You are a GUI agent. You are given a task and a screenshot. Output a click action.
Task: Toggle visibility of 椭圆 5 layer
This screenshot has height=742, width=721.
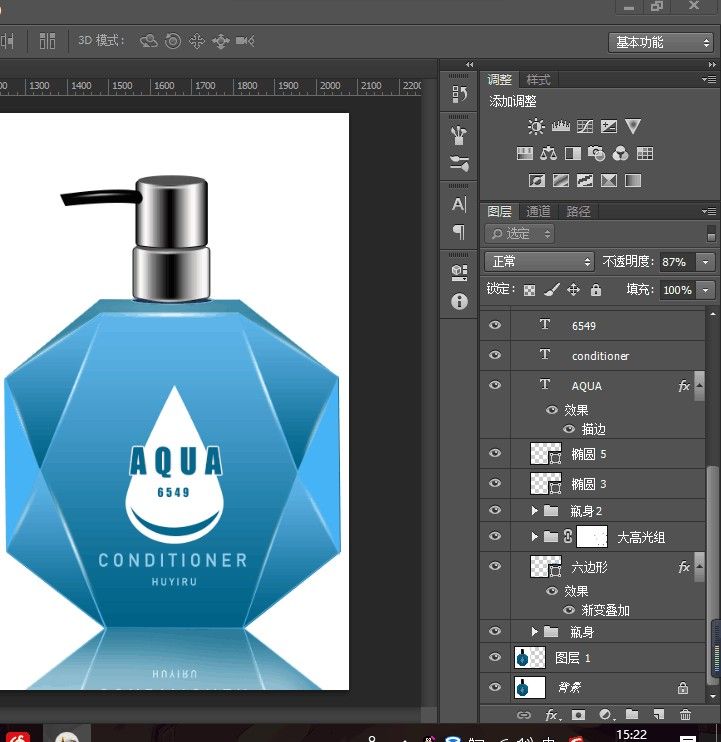coord(494,454)
